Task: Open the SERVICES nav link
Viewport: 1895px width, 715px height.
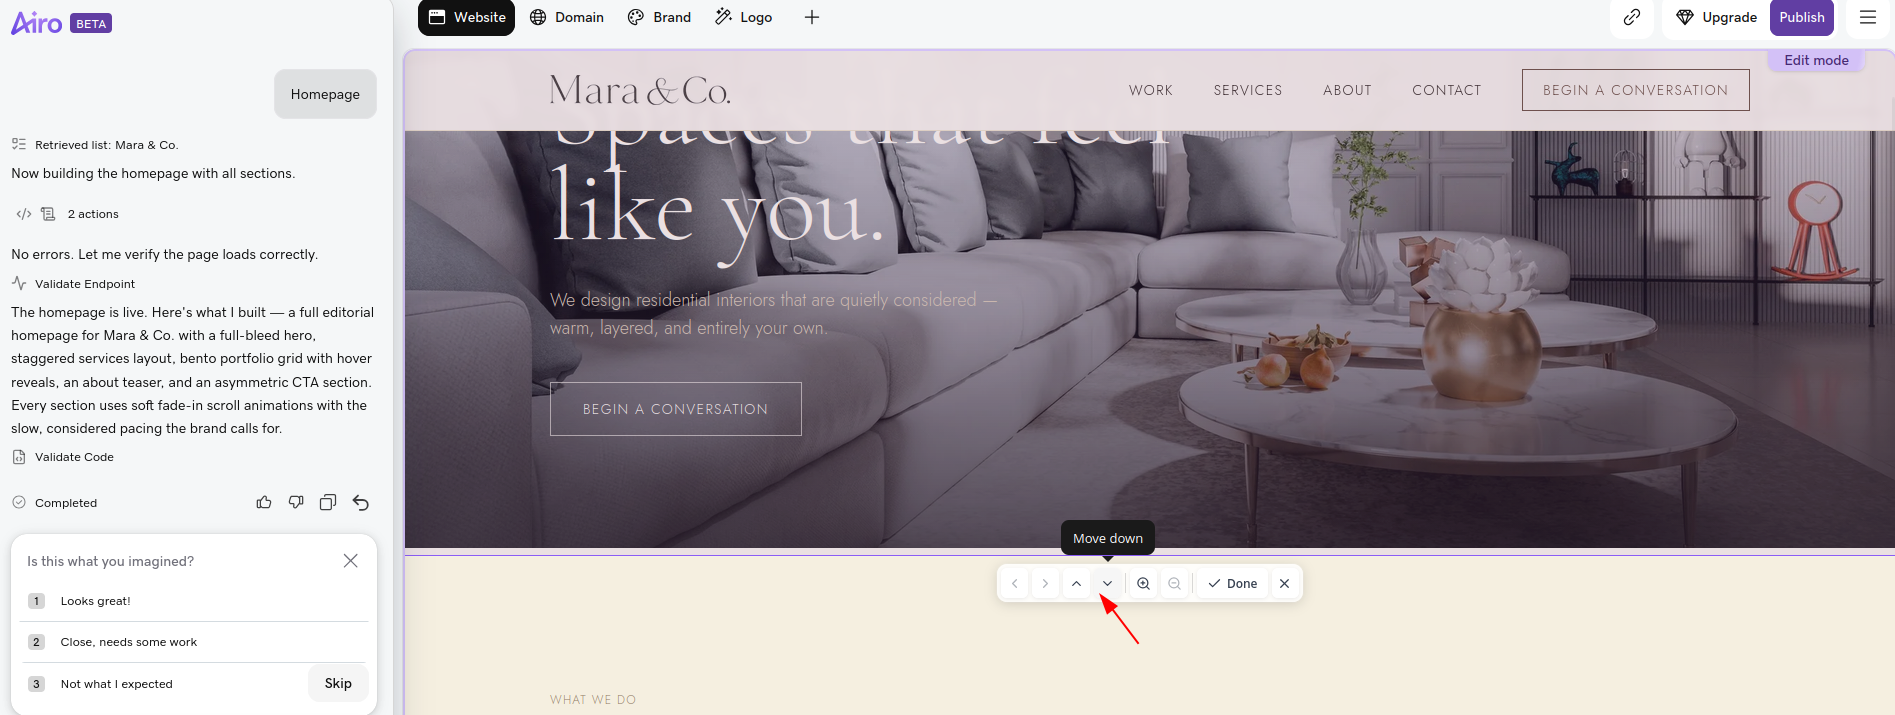Action: click(x=1248, y=90)
